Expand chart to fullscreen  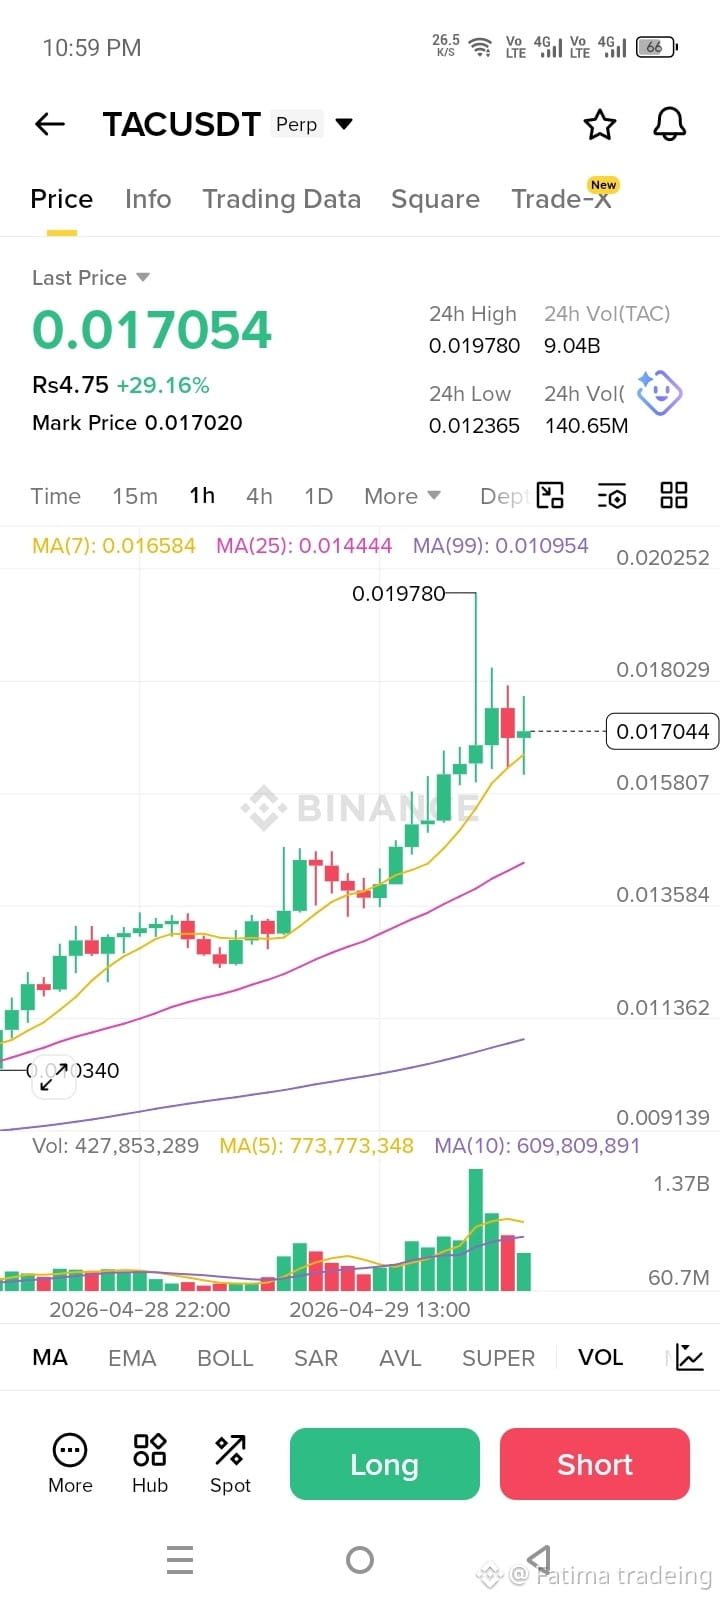click(x=54, y=1076)
